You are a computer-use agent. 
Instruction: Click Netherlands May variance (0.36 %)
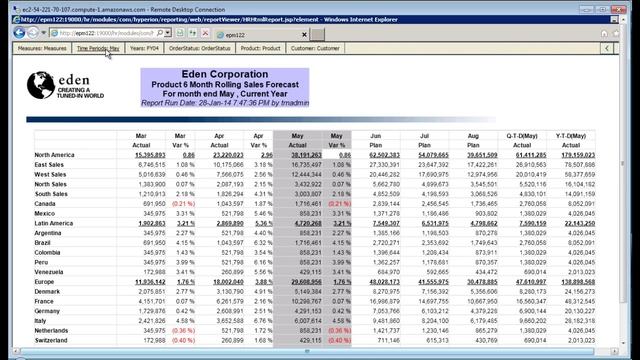(340, 331)
